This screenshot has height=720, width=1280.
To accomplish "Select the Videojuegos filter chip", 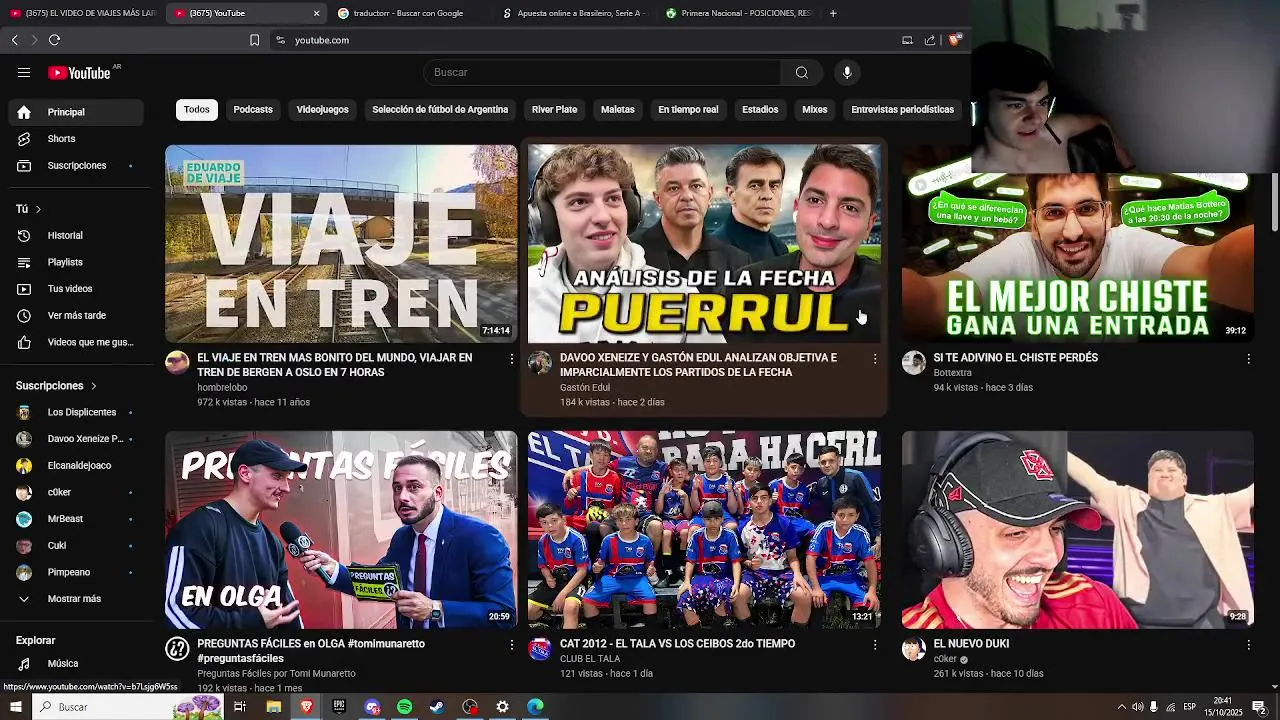I will (322, 110).
